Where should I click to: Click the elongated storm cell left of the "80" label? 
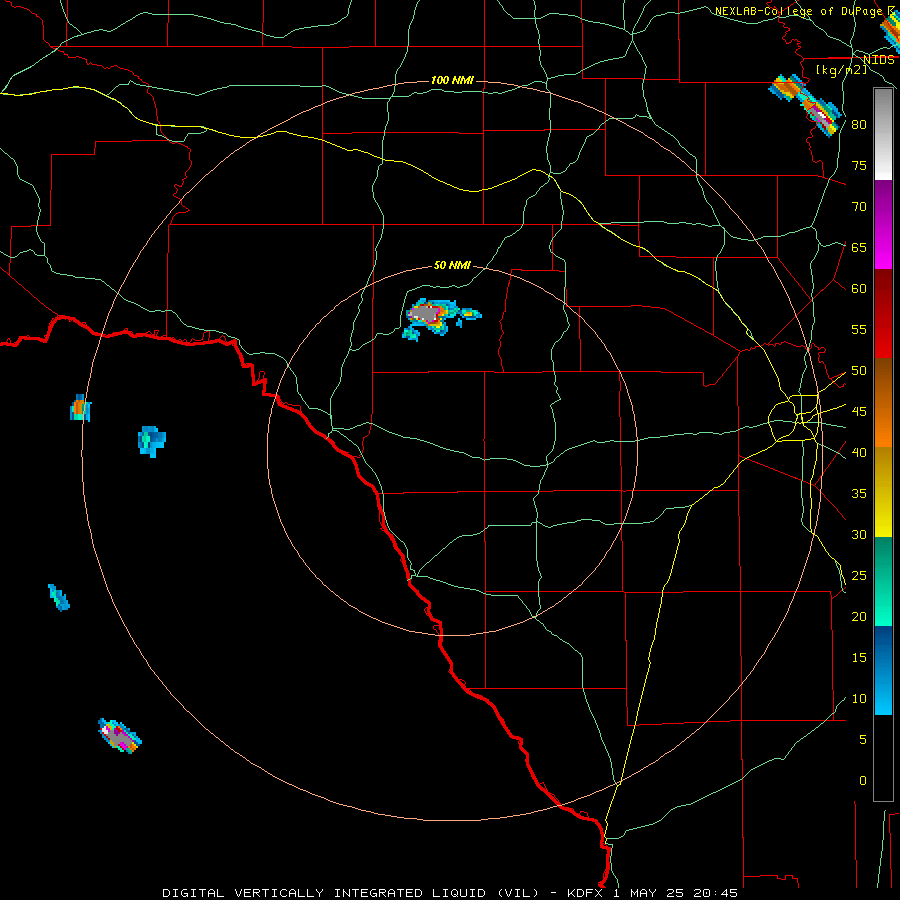806,104
